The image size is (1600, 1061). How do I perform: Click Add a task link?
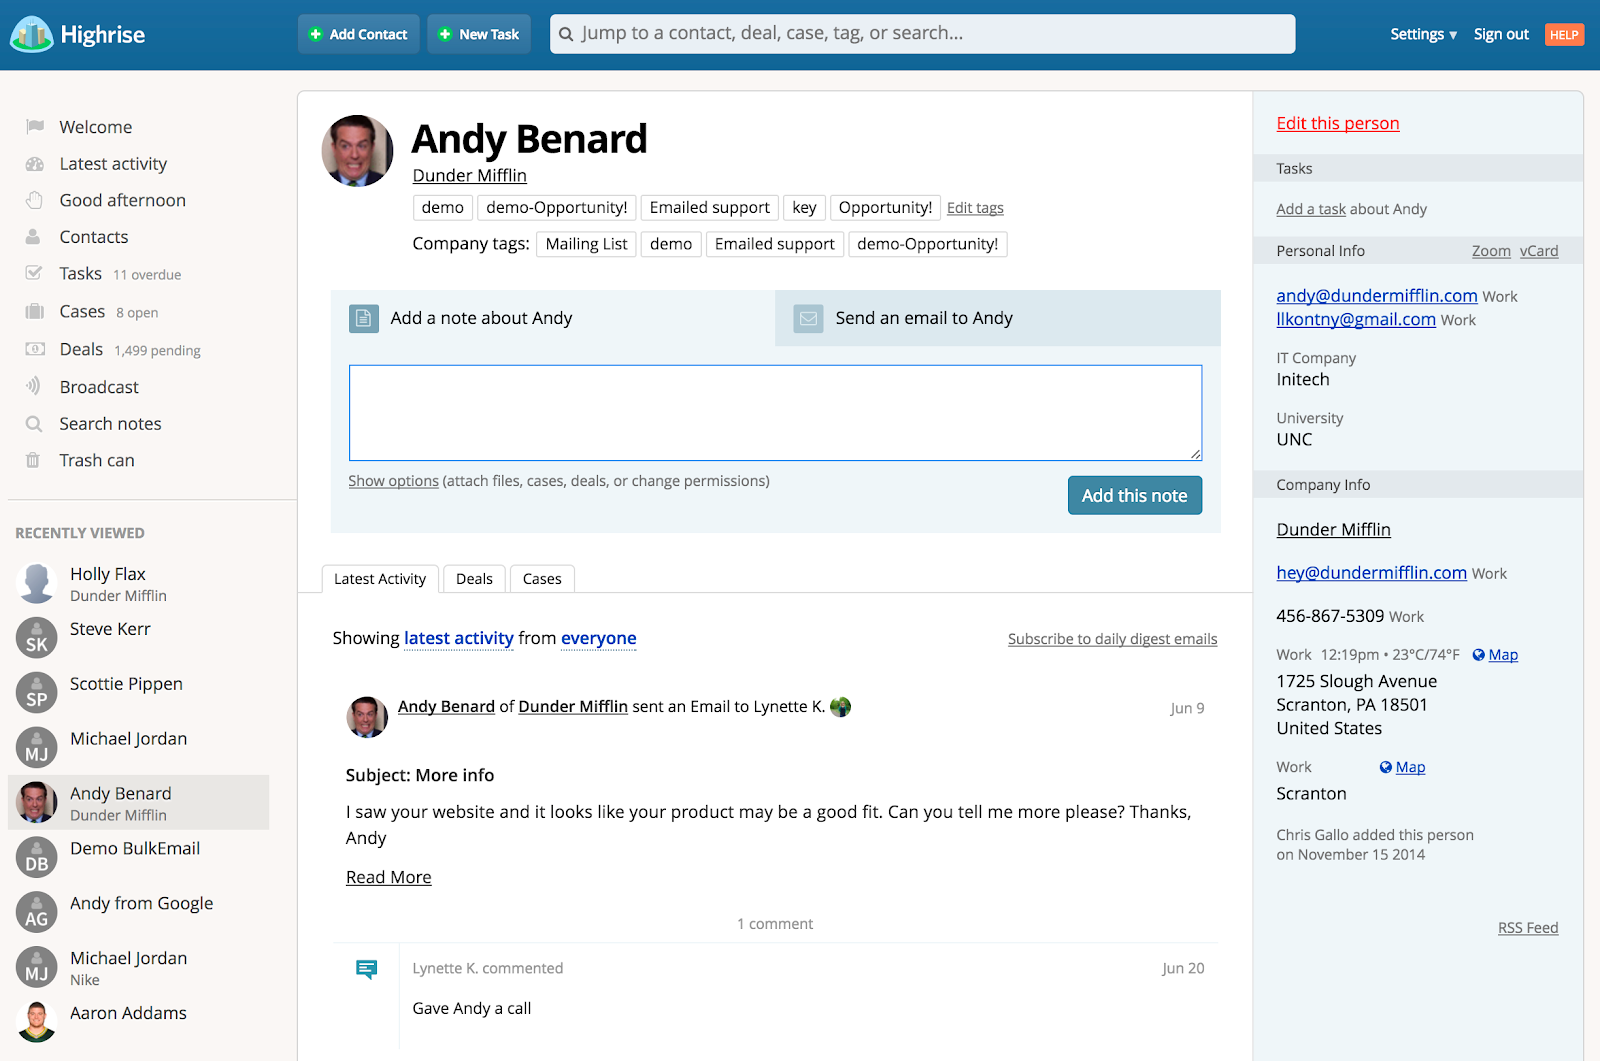1311,209
